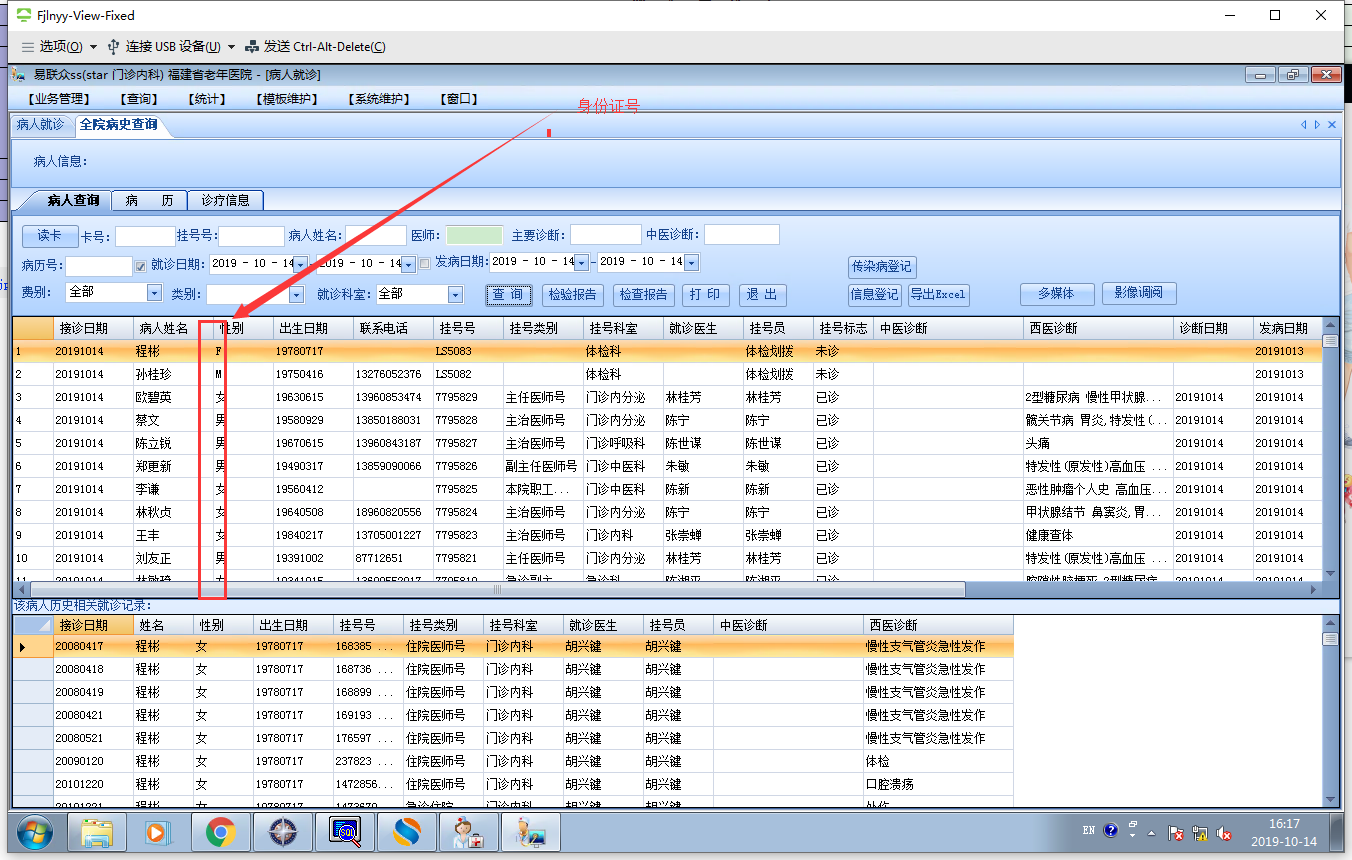The image size is (1352, 860).
Task: Open the 发病日期 end date dropdown
Action: (x=691, y=262)
